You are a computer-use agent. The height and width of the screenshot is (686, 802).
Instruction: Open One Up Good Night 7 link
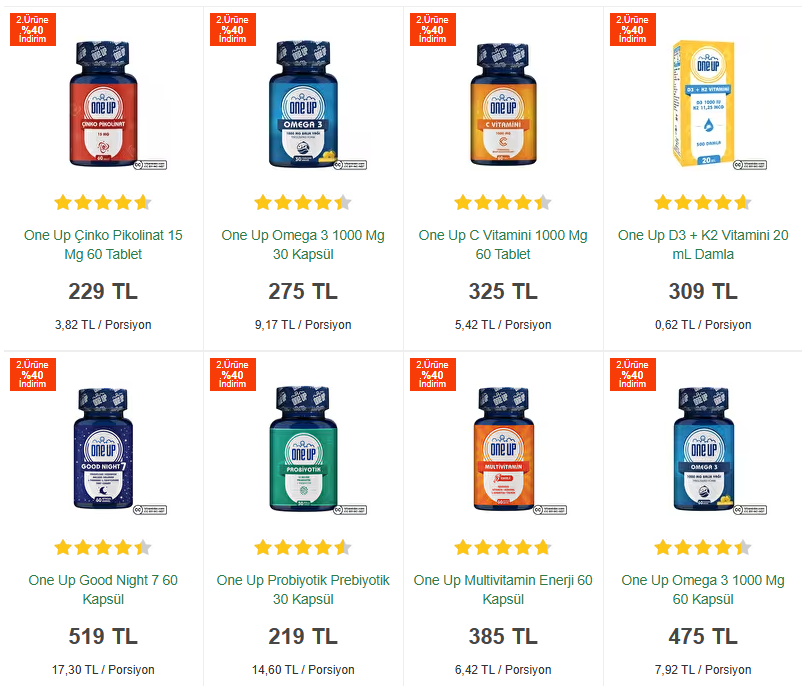coord(103,590)
